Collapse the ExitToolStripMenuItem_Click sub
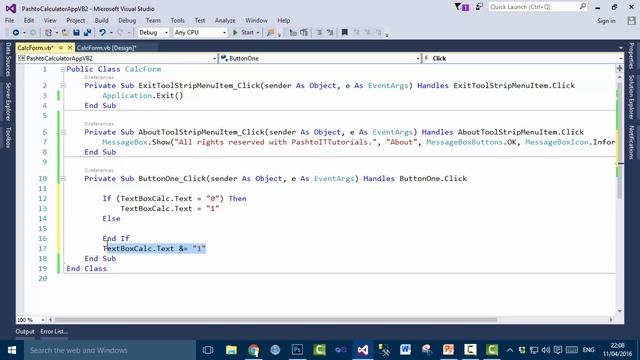 [63, 86]
